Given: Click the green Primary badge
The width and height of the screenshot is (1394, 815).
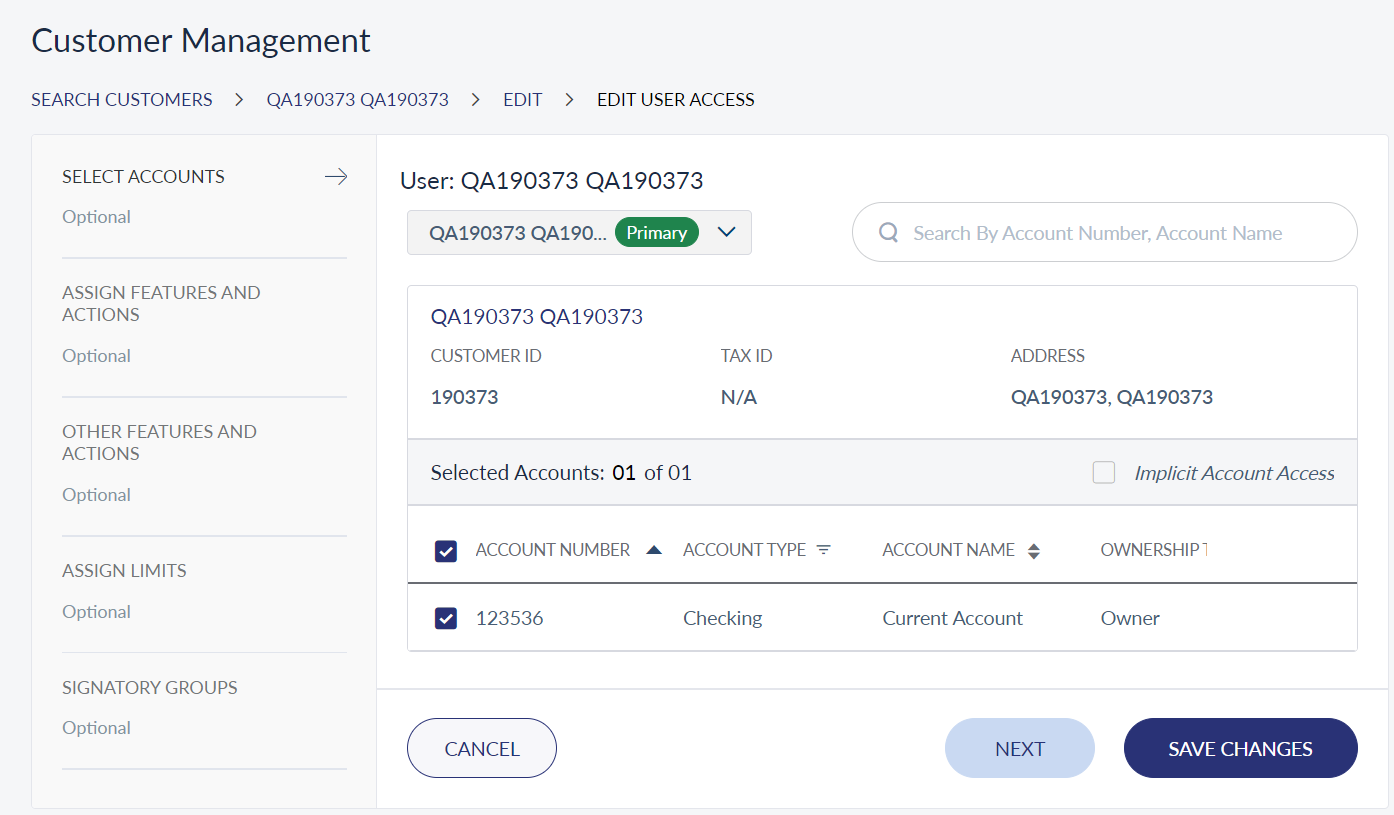Looking at the screenshot, I should tap(656, 233).
